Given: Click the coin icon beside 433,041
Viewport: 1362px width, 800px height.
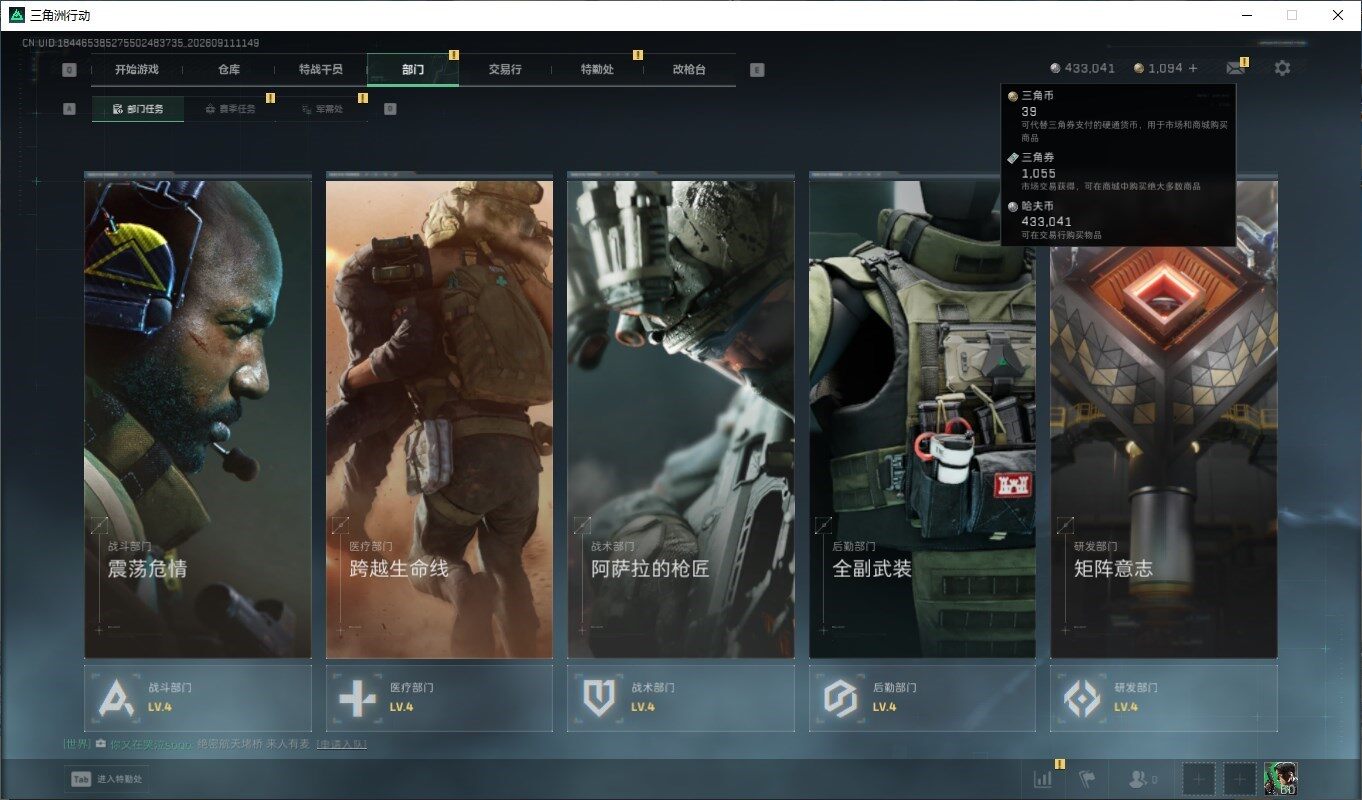Looking at the screenshot, I should (1055, 68).
